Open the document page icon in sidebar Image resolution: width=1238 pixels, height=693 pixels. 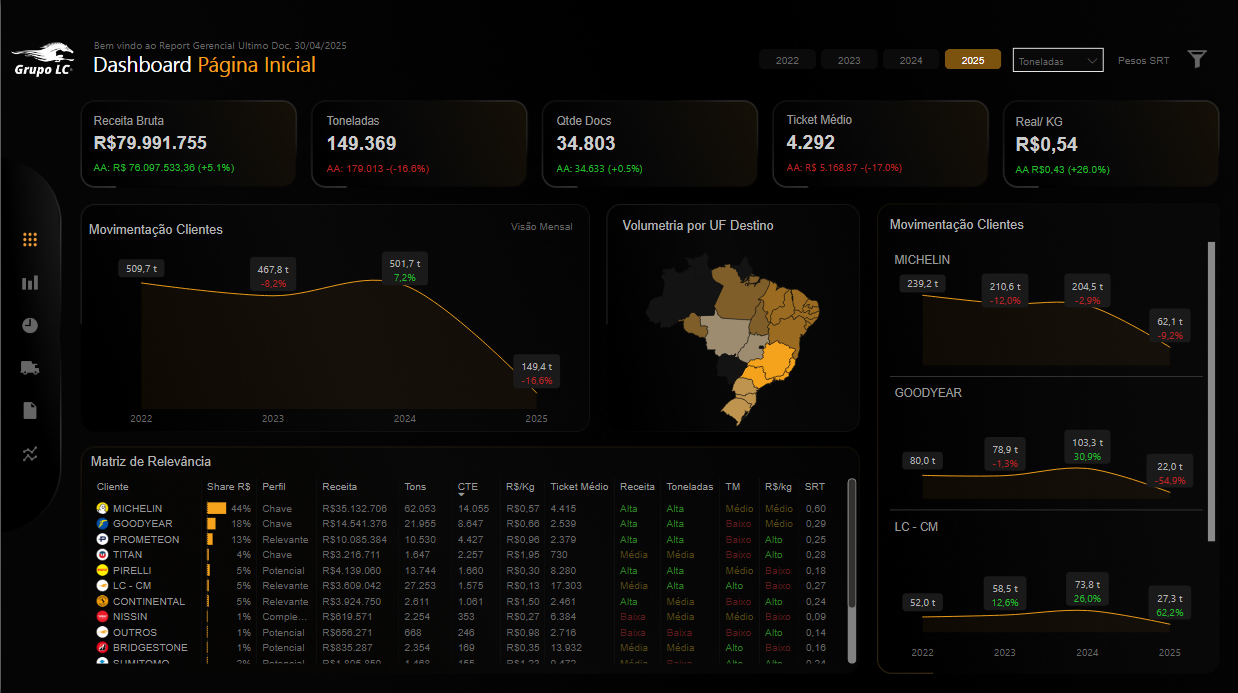click(x=30, y=410)
